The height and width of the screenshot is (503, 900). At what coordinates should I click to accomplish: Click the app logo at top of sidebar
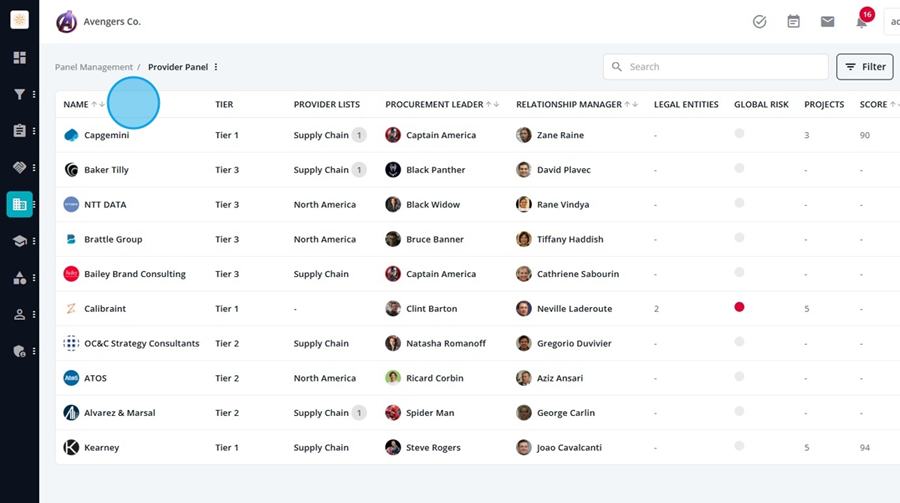coord(20,20)
